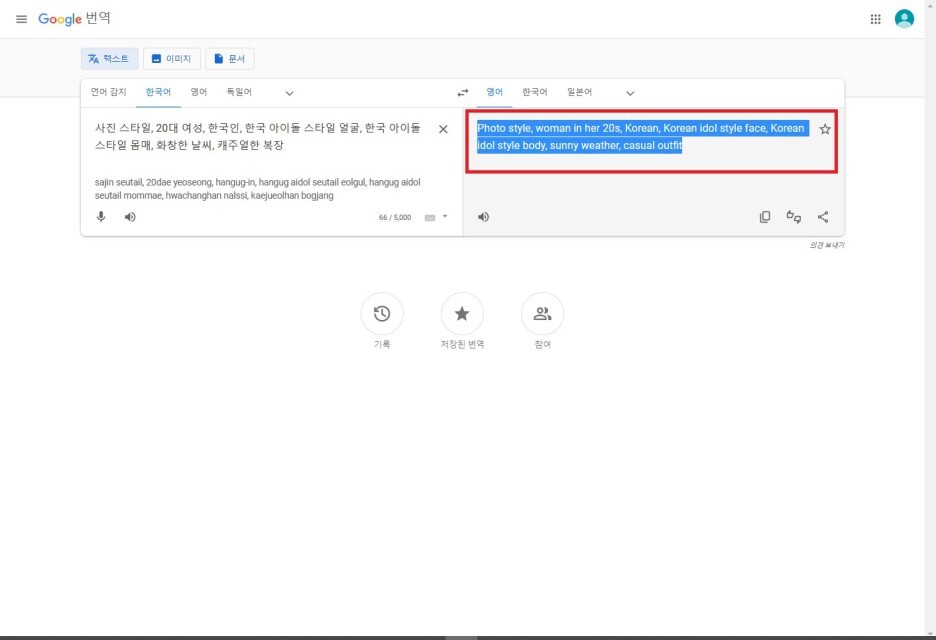
Task: Choose 영어 as target language
Action: (494, 92)
